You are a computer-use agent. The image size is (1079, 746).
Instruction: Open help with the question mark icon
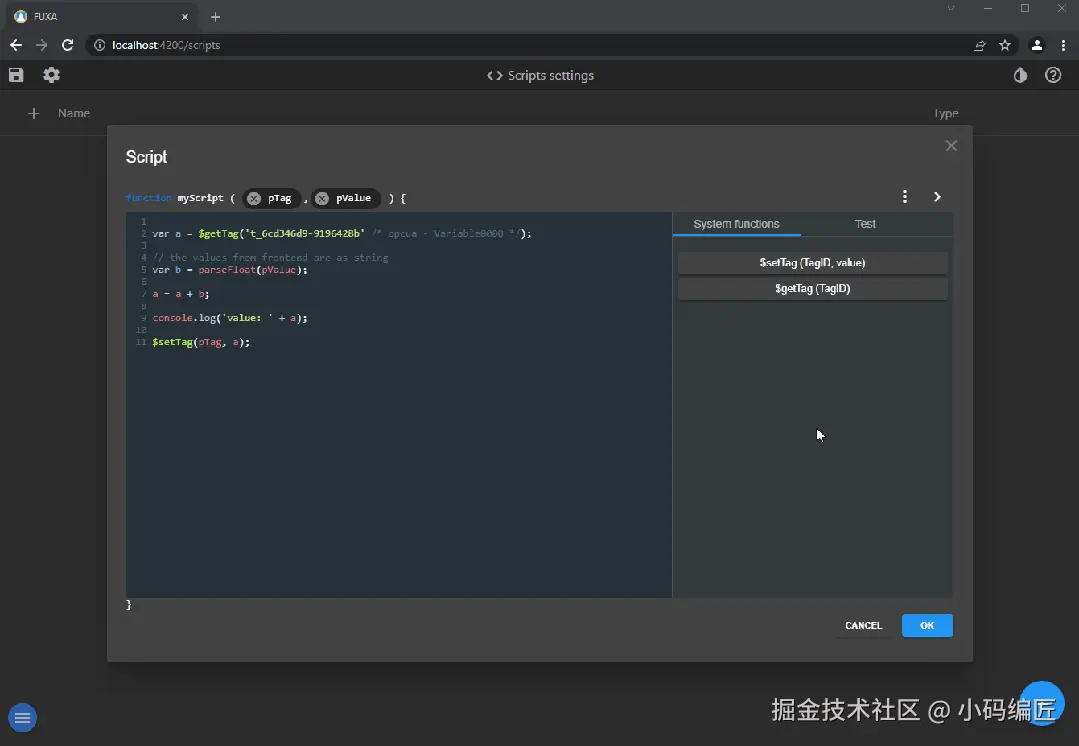coord(1053,76)
